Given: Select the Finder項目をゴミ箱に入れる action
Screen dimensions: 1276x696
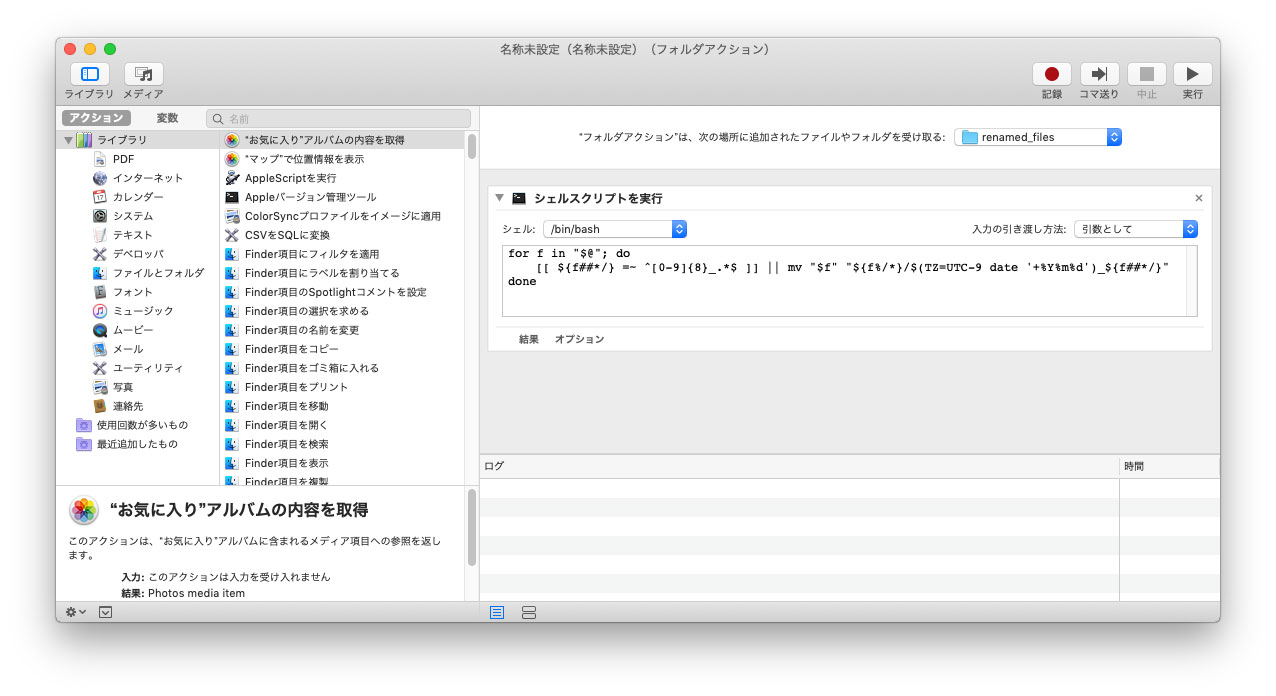Looking at the screenshot, I should point(342,368).
